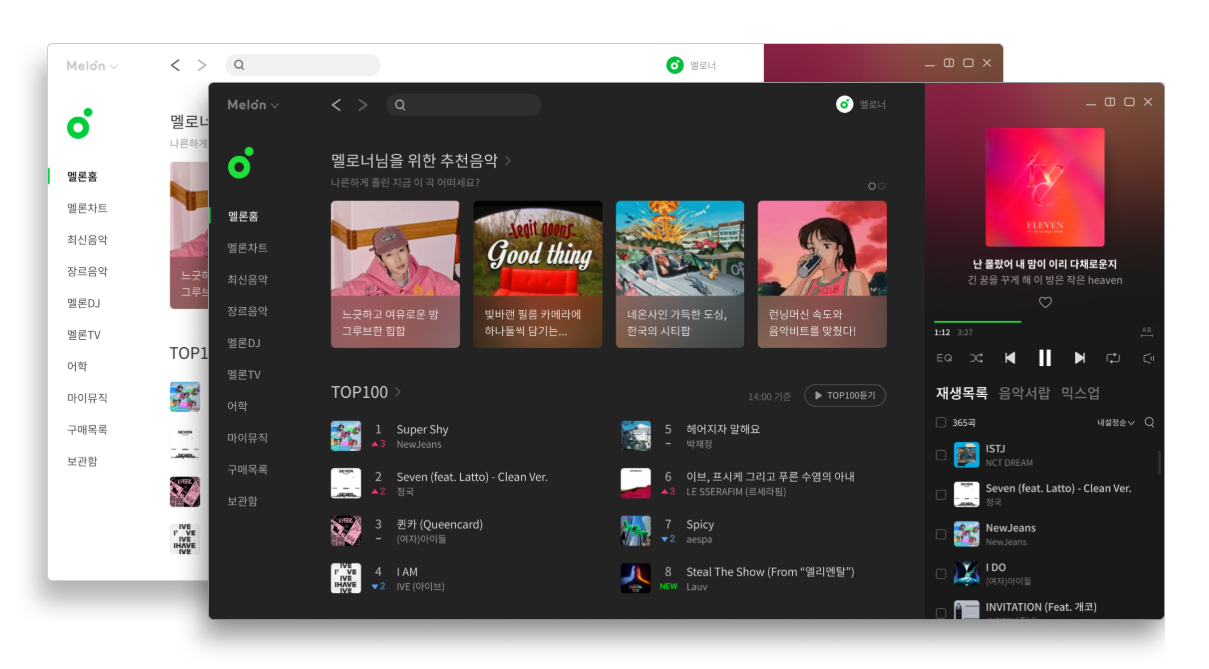Screen dimensions: 1209x669
Task: Expand the 멜로너님을 위한 추천음악 section
Action: [508, 160]
